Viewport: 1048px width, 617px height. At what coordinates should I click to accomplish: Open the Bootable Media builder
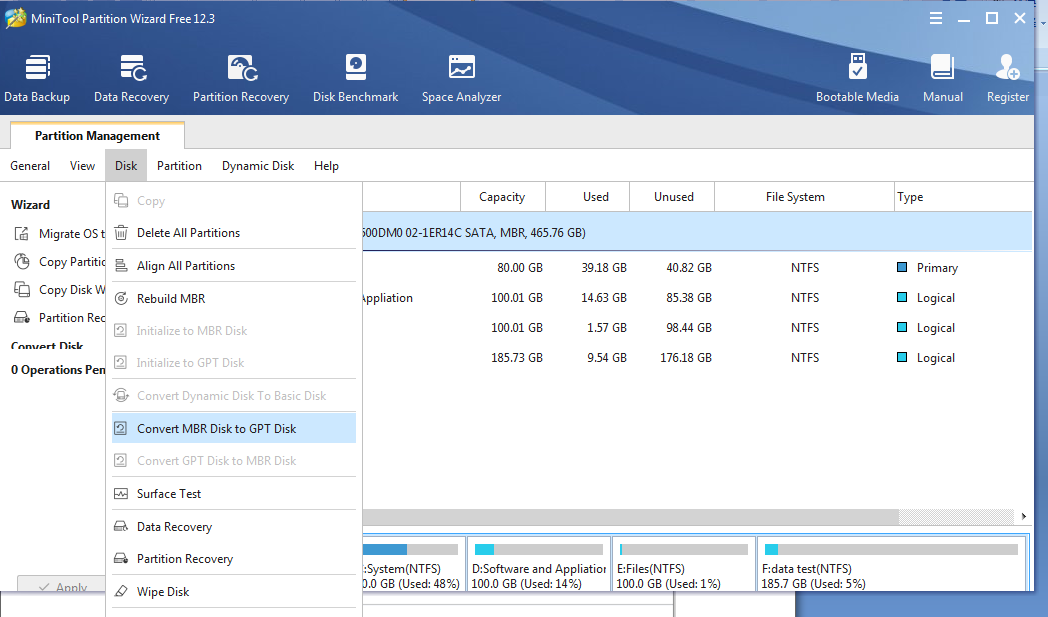tap(858, 68)
